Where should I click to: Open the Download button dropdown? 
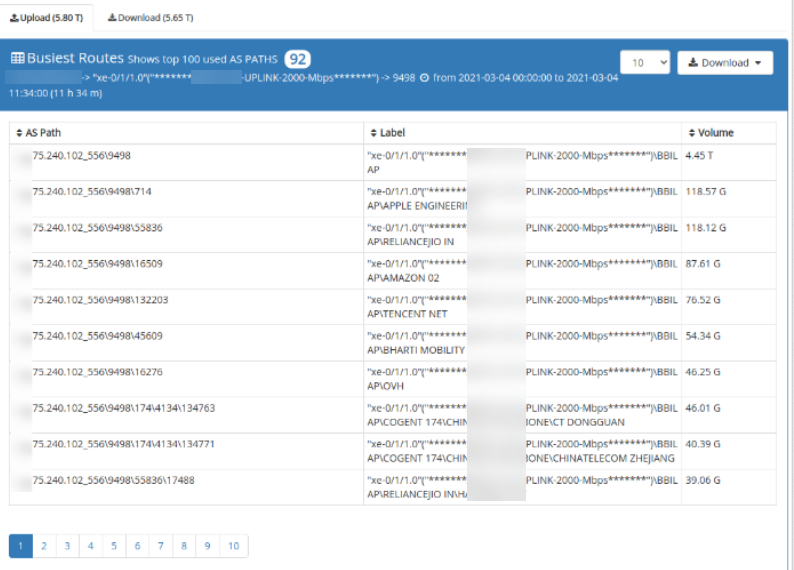pyautogui.click(x=725, y=63)
